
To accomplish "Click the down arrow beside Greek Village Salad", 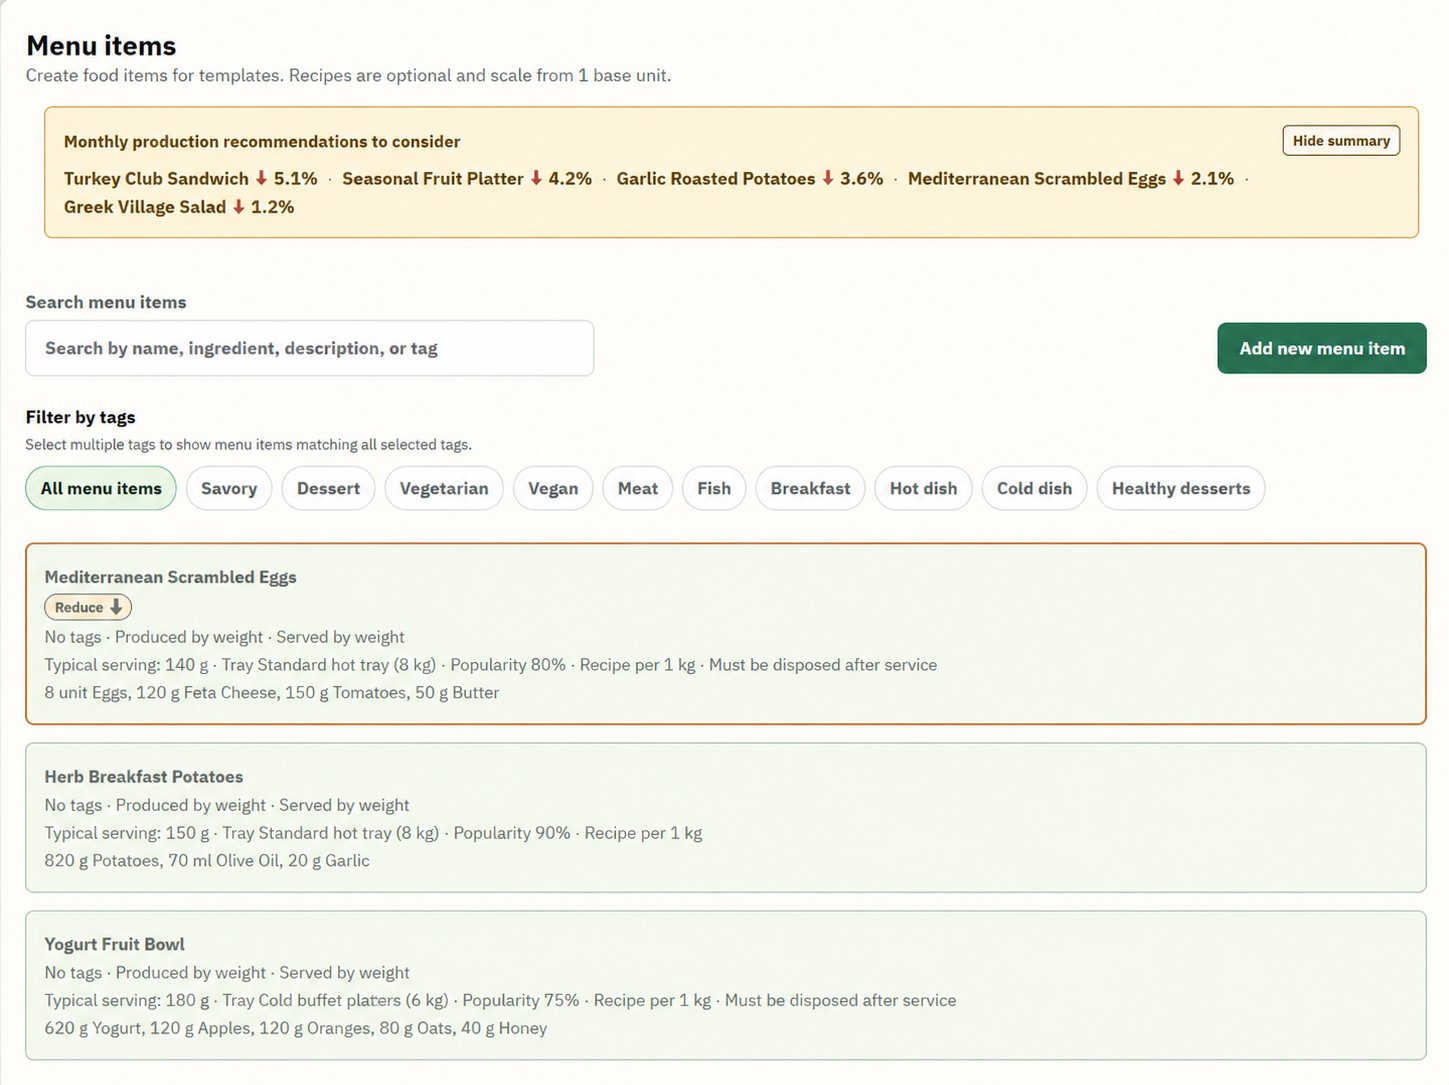I will (239, 207).
